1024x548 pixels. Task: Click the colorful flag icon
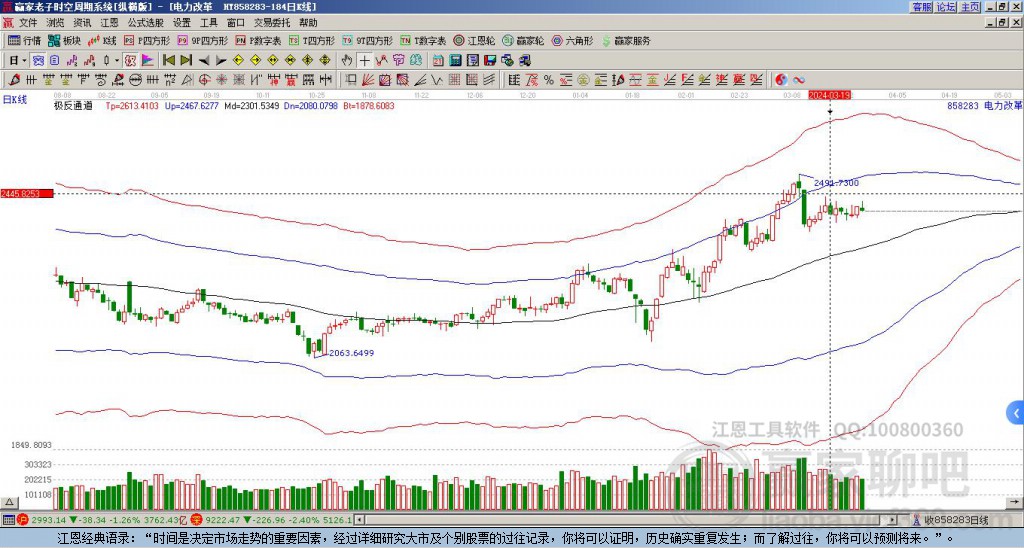click(148, 61)
